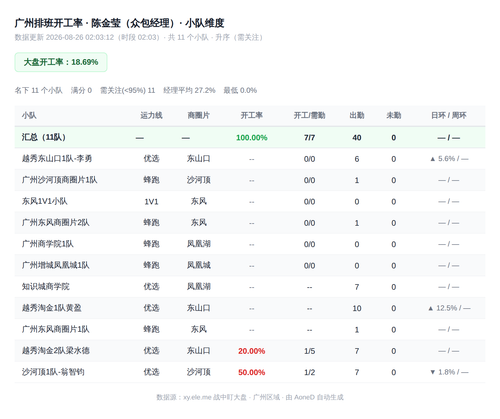Viewport: 500px width, 419px height.
Task: Click the 凤凰城 district cell
Action: [x=198, y=265]
